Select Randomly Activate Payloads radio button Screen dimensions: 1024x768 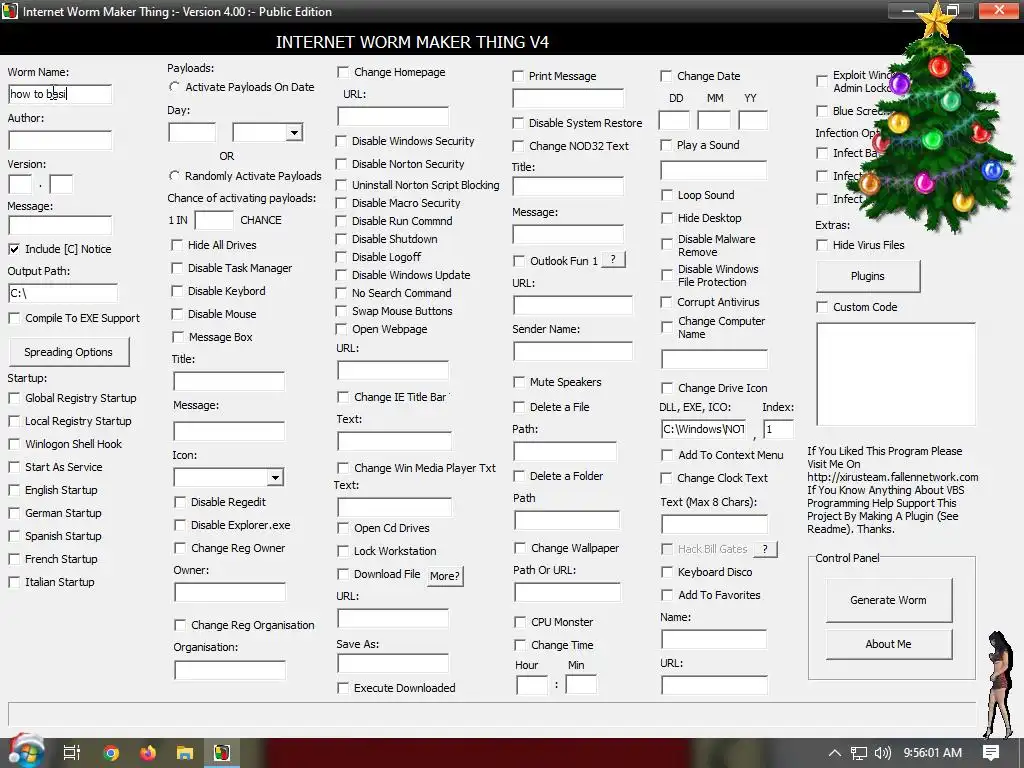click(174, 176)
